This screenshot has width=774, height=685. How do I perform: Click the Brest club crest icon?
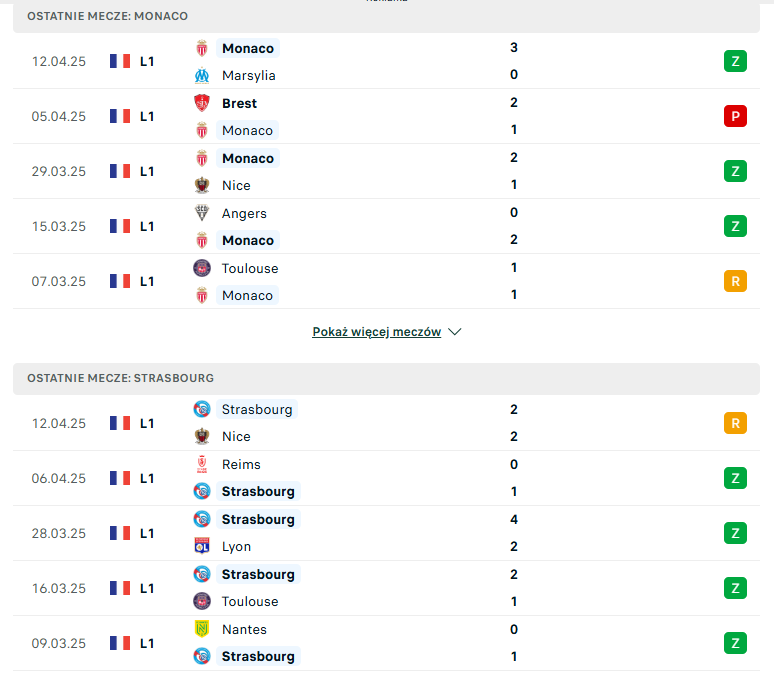click(x=202, y=103)
